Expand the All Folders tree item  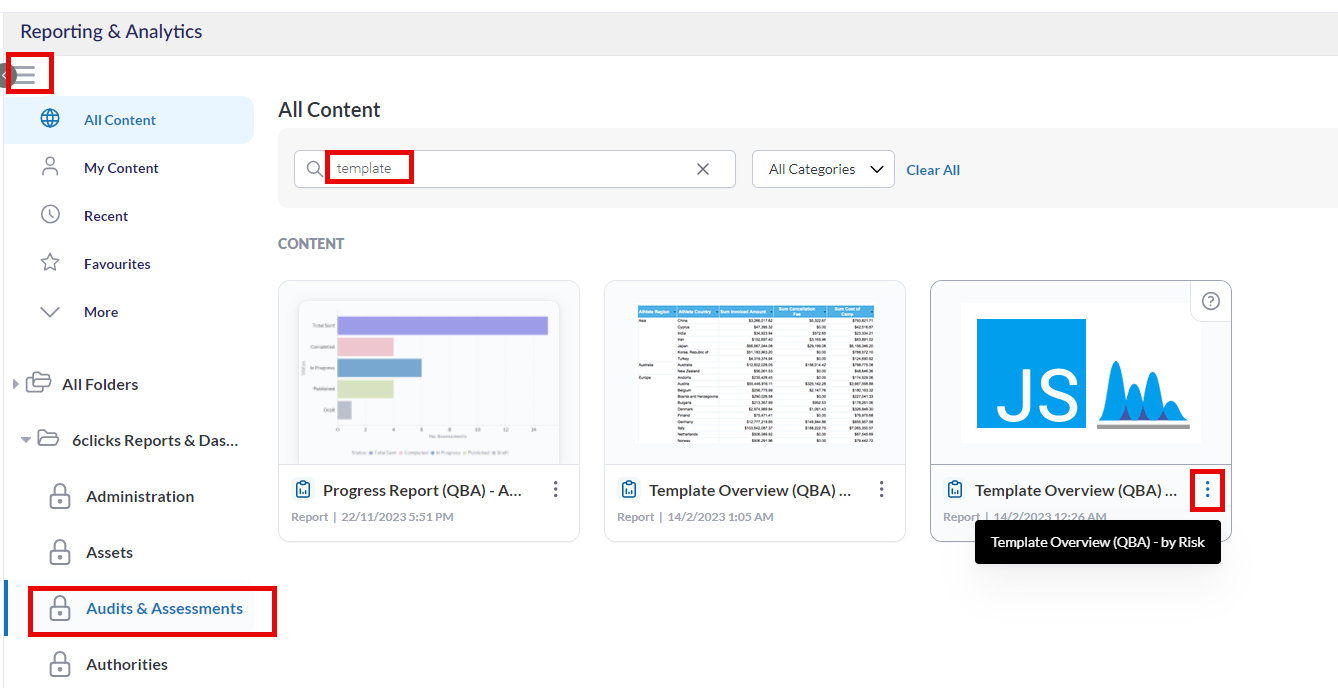point(16,383)
